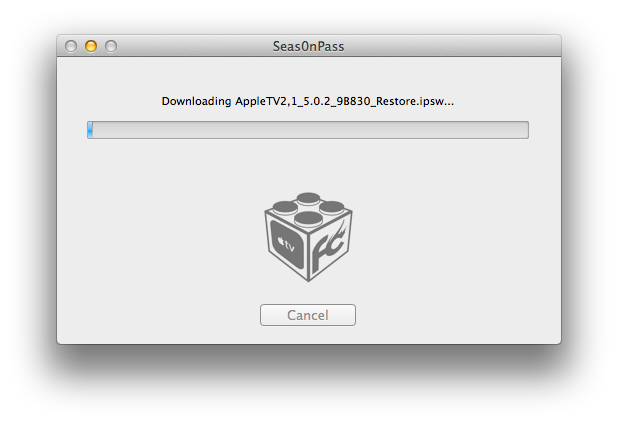Click the Seas0nPass window title text

point(308,46)
